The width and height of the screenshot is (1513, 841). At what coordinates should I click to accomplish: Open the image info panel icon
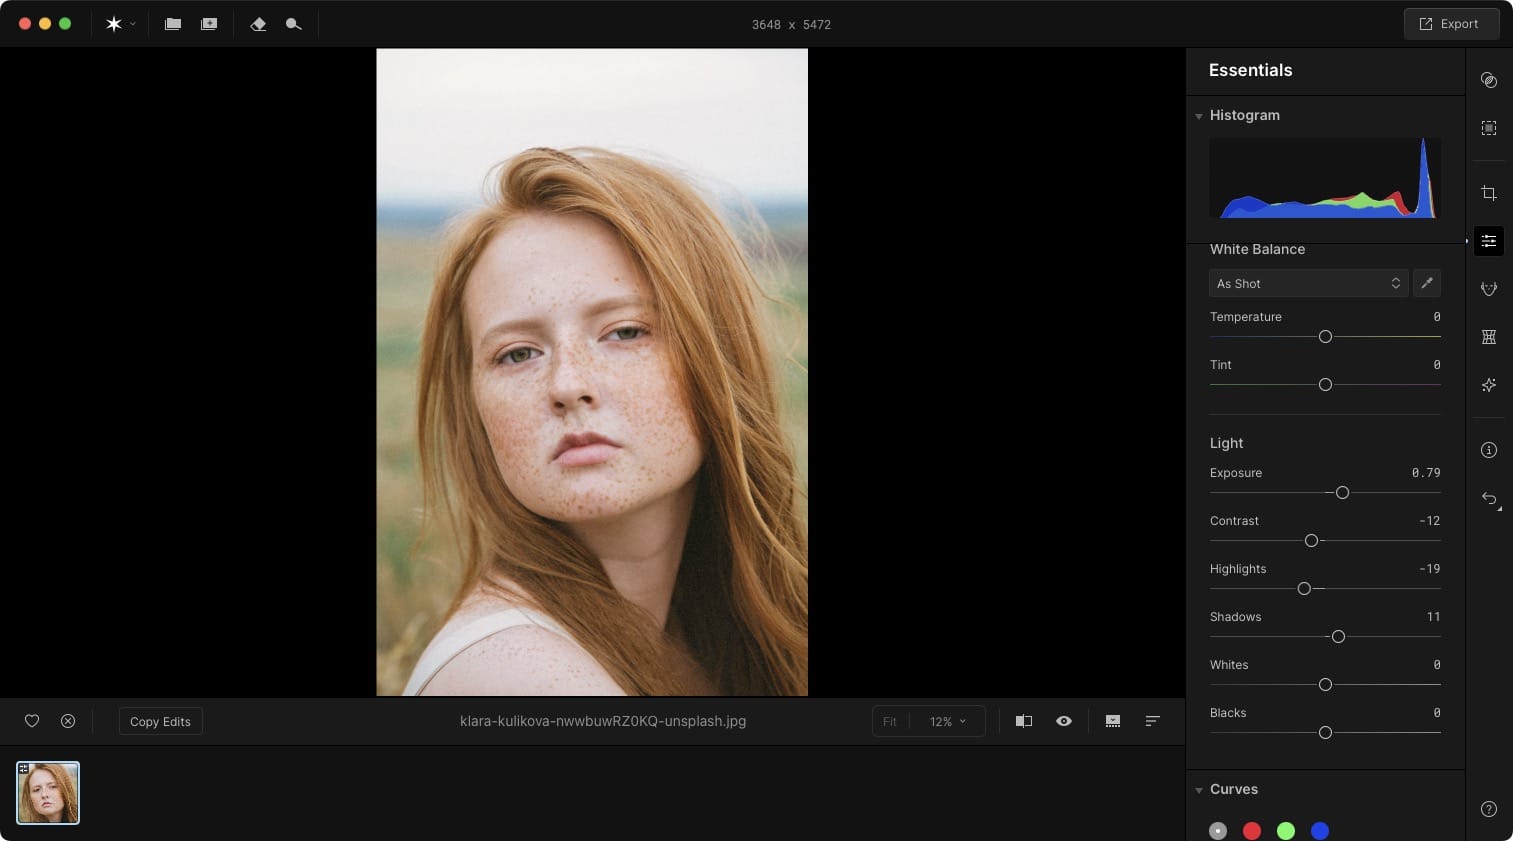pos(1489,450)
